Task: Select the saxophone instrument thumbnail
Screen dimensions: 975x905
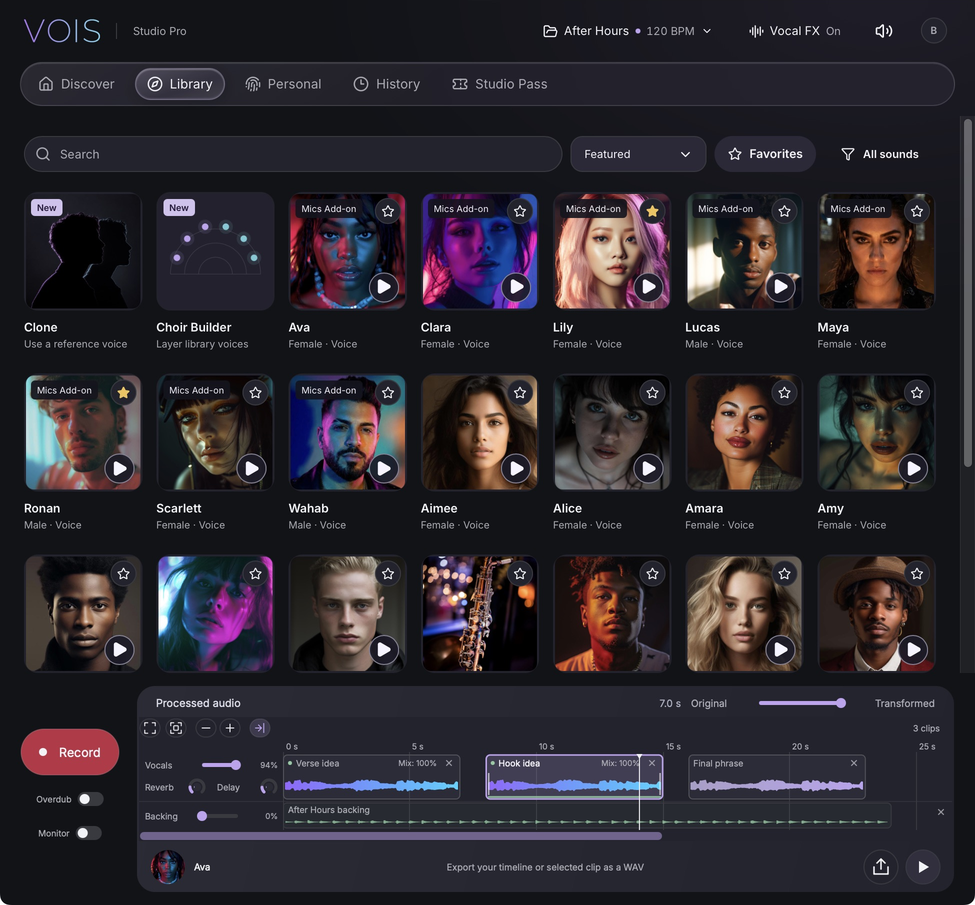Action: 479,614
